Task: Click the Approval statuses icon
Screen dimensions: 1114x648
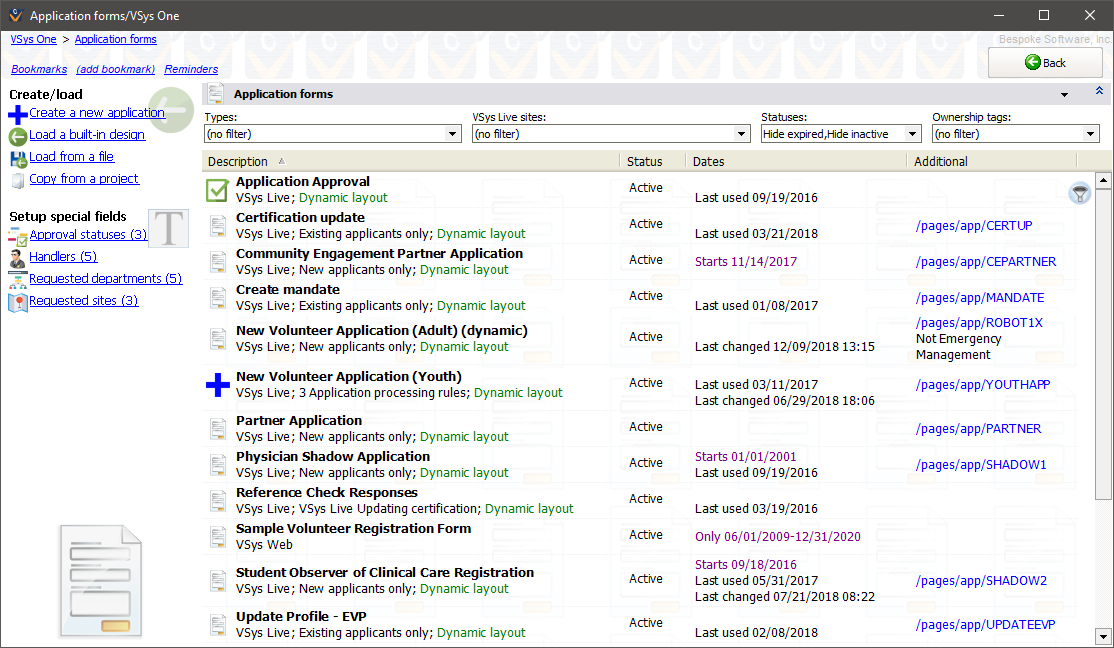Action: [19, 237]
